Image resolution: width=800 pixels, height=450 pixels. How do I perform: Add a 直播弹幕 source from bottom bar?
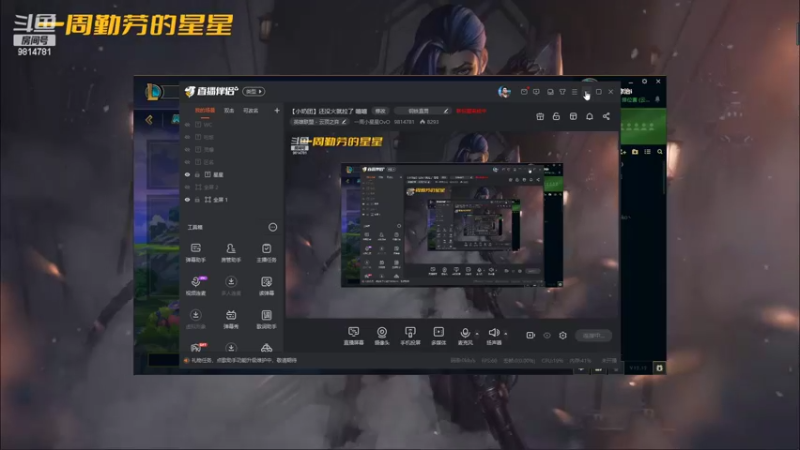353,336
